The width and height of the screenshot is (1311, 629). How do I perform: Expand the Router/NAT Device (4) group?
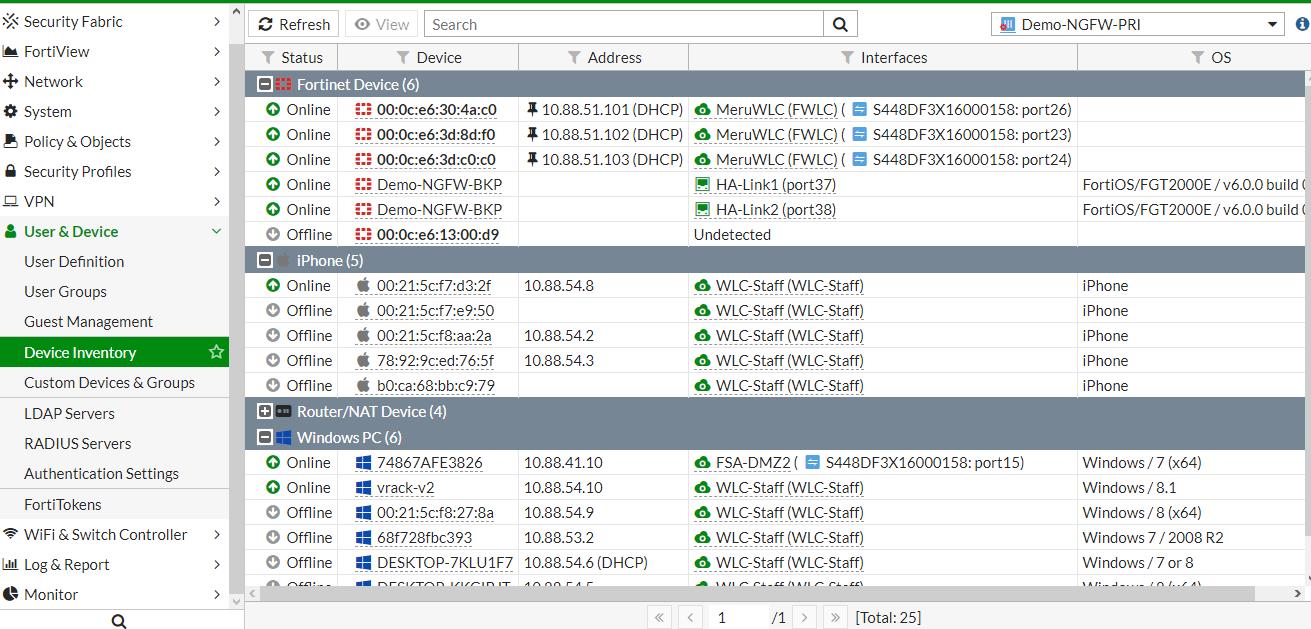[265, 411]
